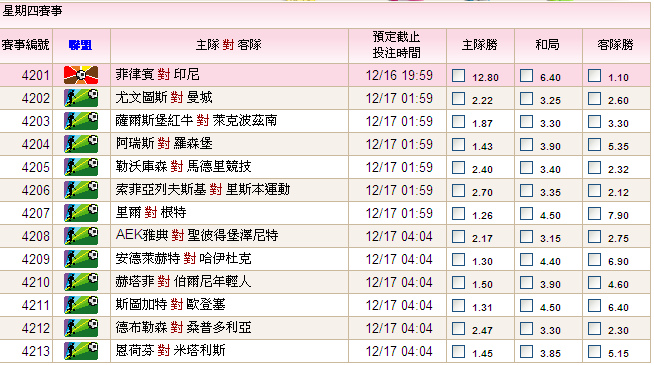Tick draw 3.15 for match 4208
The height and width of the screenshot is (365, 654).
[526, 236]
